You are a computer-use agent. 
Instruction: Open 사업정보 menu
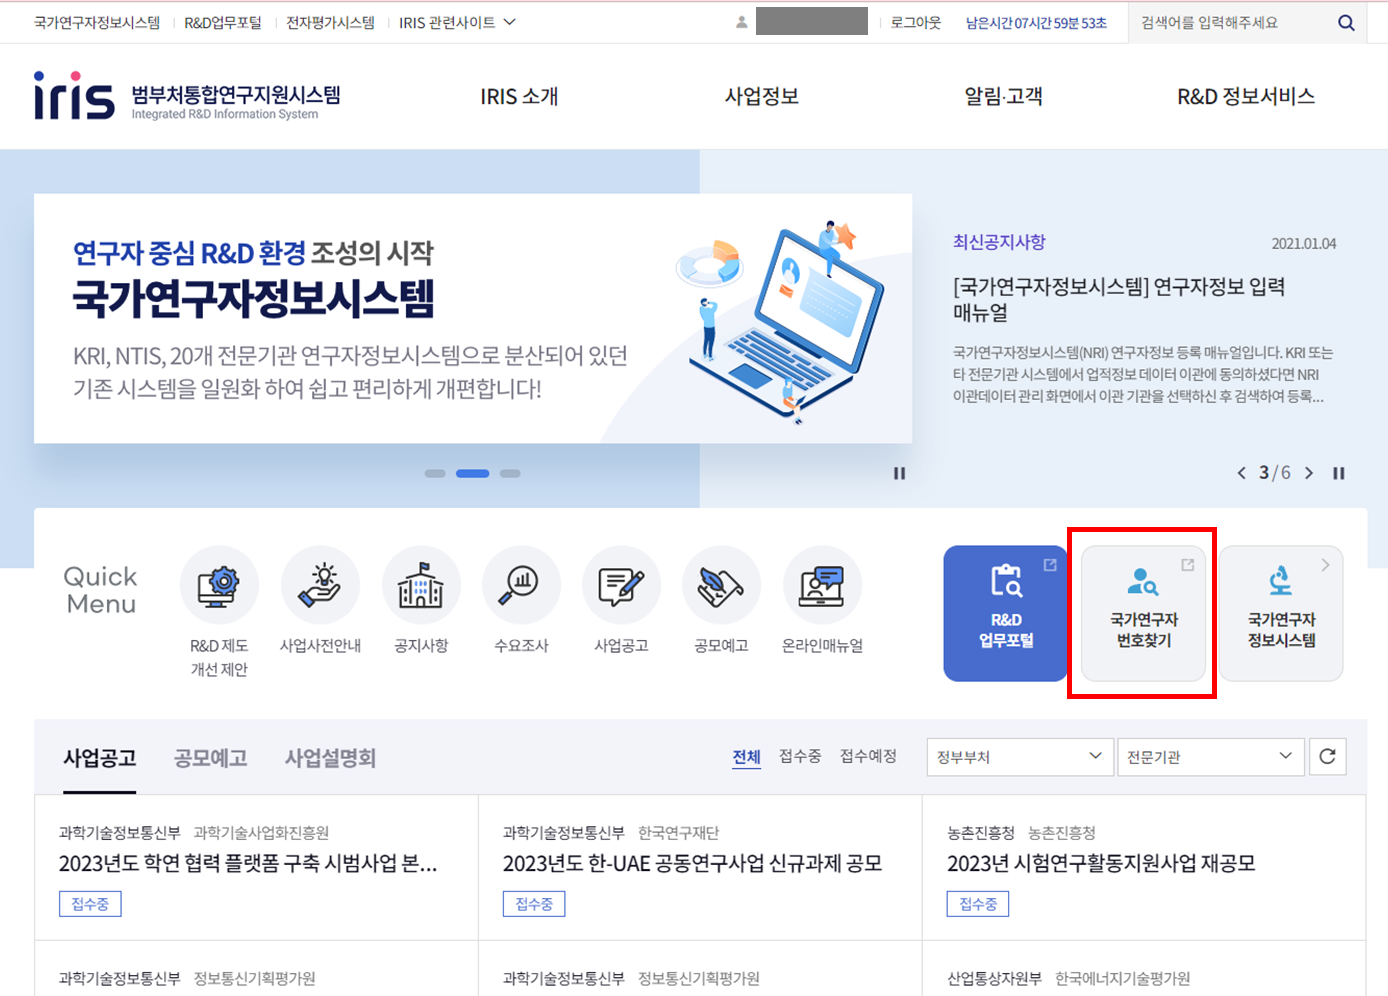pyautogui.click(x=762, y=96)
